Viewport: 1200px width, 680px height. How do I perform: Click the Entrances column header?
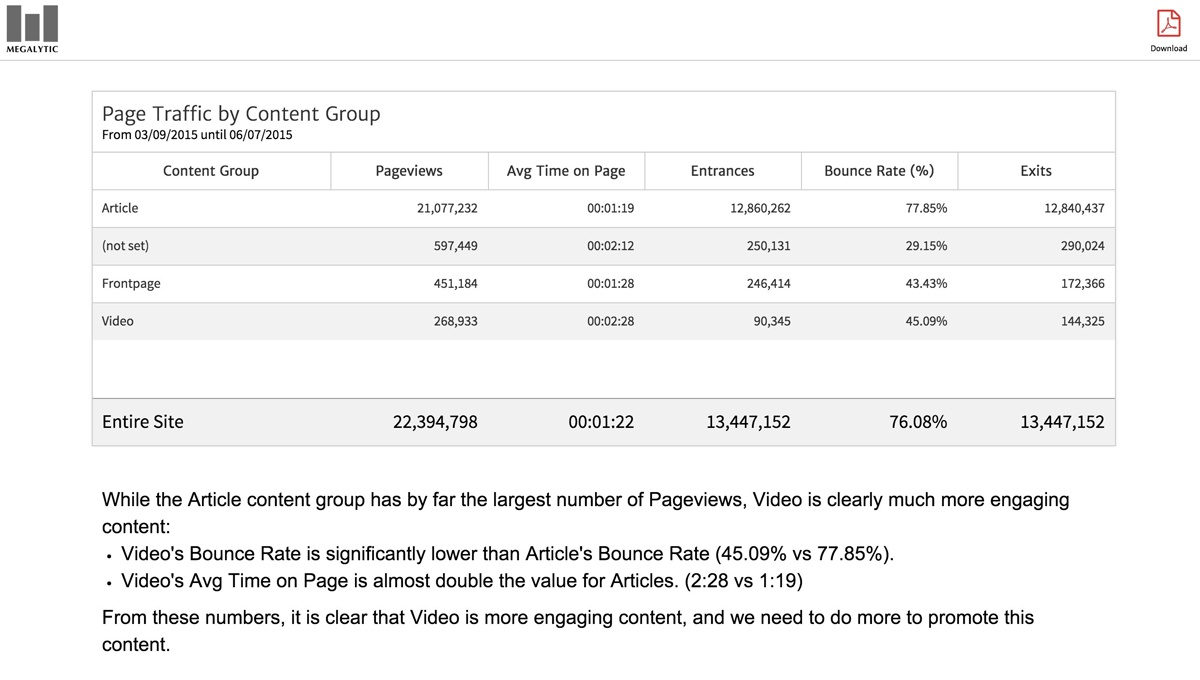tap(722, 171)
